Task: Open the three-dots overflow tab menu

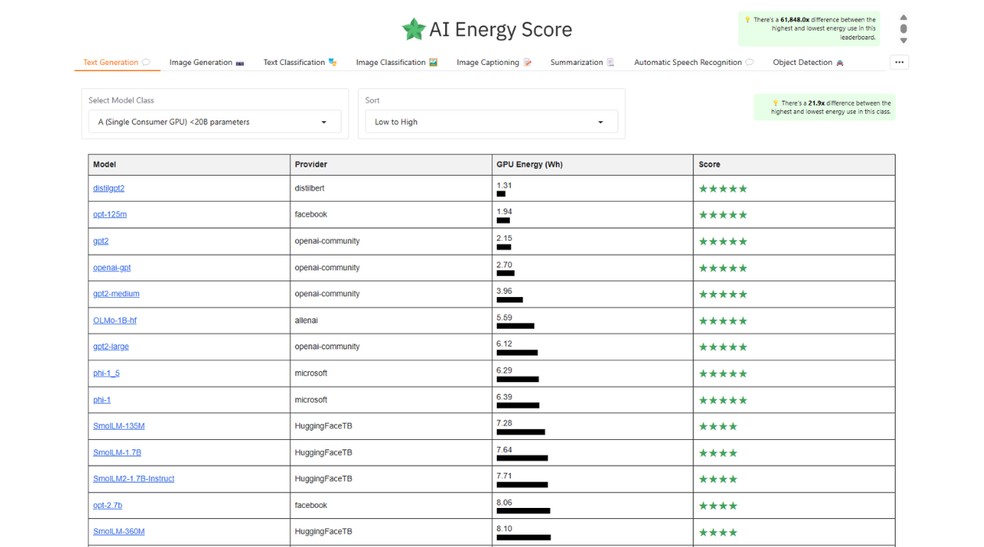Action: (899, 62)
